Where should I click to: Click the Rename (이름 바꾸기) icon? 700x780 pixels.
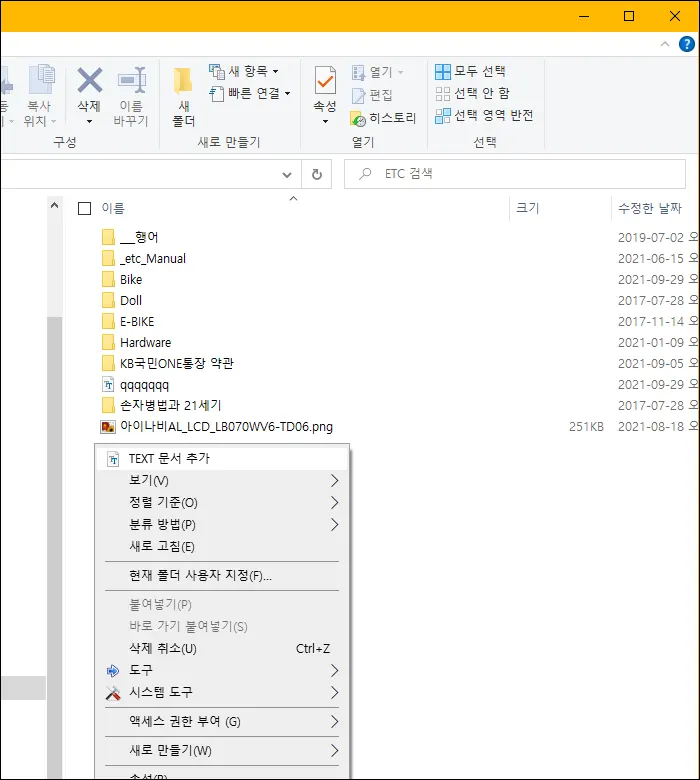click(132, 81)
